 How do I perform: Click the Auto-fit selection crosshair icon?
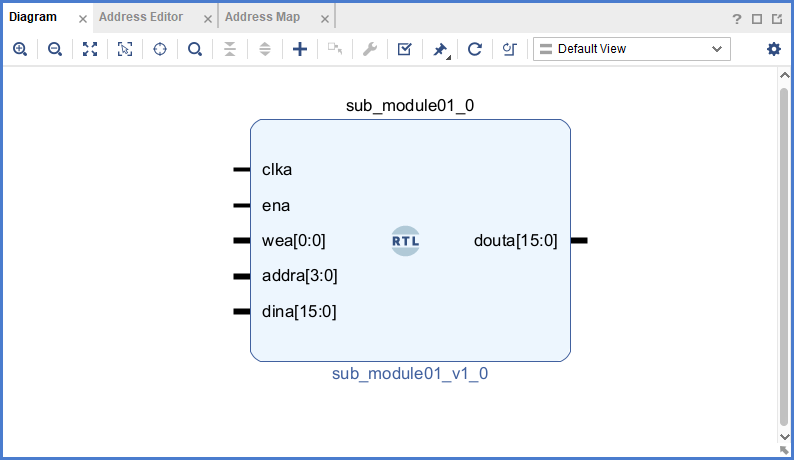tap(160, 49)
